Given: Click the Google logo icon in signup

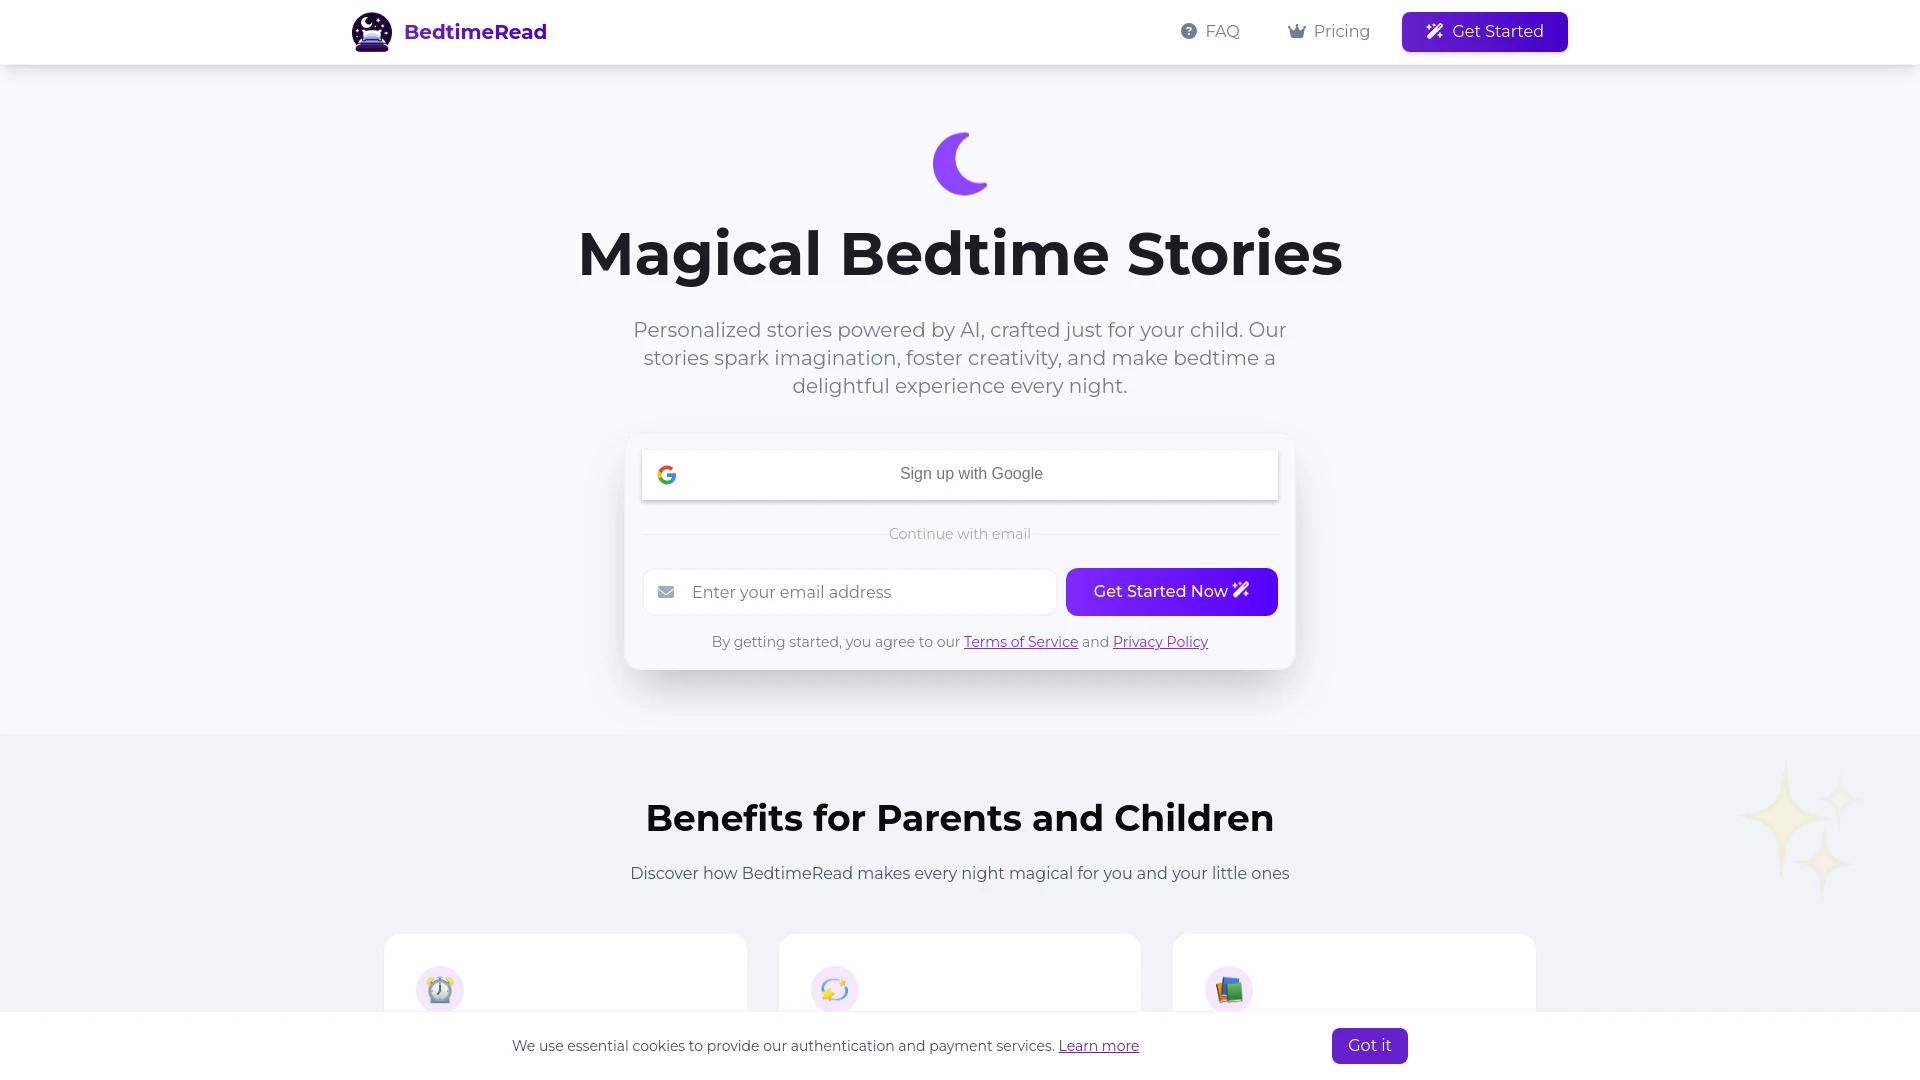Looking at the screenshot, I should click(667, 473).
